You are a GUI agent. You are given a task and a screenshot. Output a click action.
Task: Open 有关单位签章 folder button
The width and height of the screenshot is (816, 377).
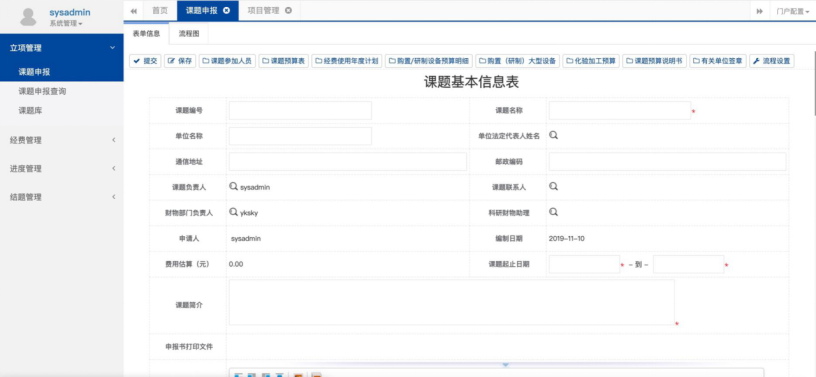pos(718,61)
